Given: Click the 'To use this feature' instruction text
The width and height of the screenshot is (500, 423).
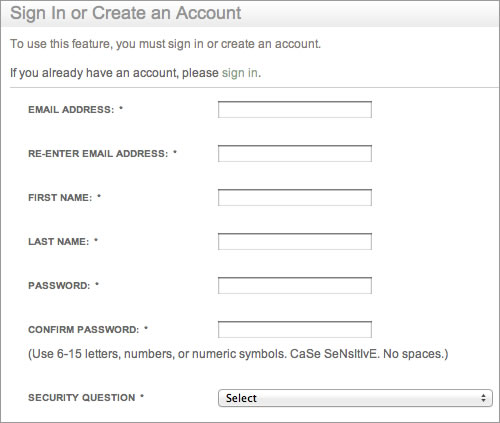Looking at the screenshot, I should [165, 44].
